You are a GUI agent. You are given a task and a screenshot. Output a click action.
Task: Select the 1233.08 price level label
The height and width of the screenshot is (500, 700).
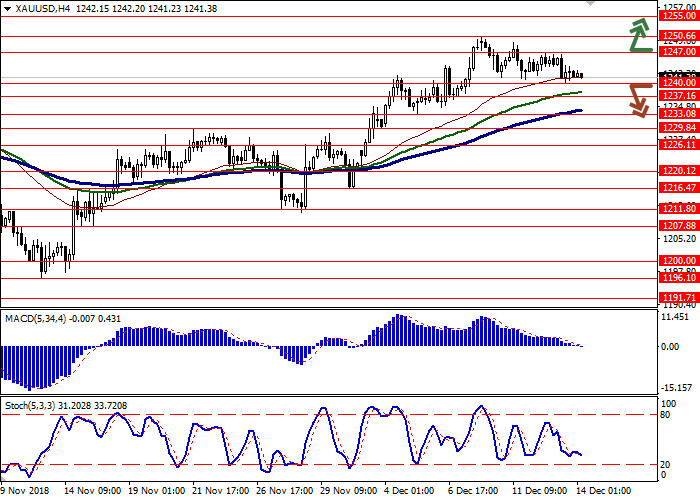tap(678, 115)
